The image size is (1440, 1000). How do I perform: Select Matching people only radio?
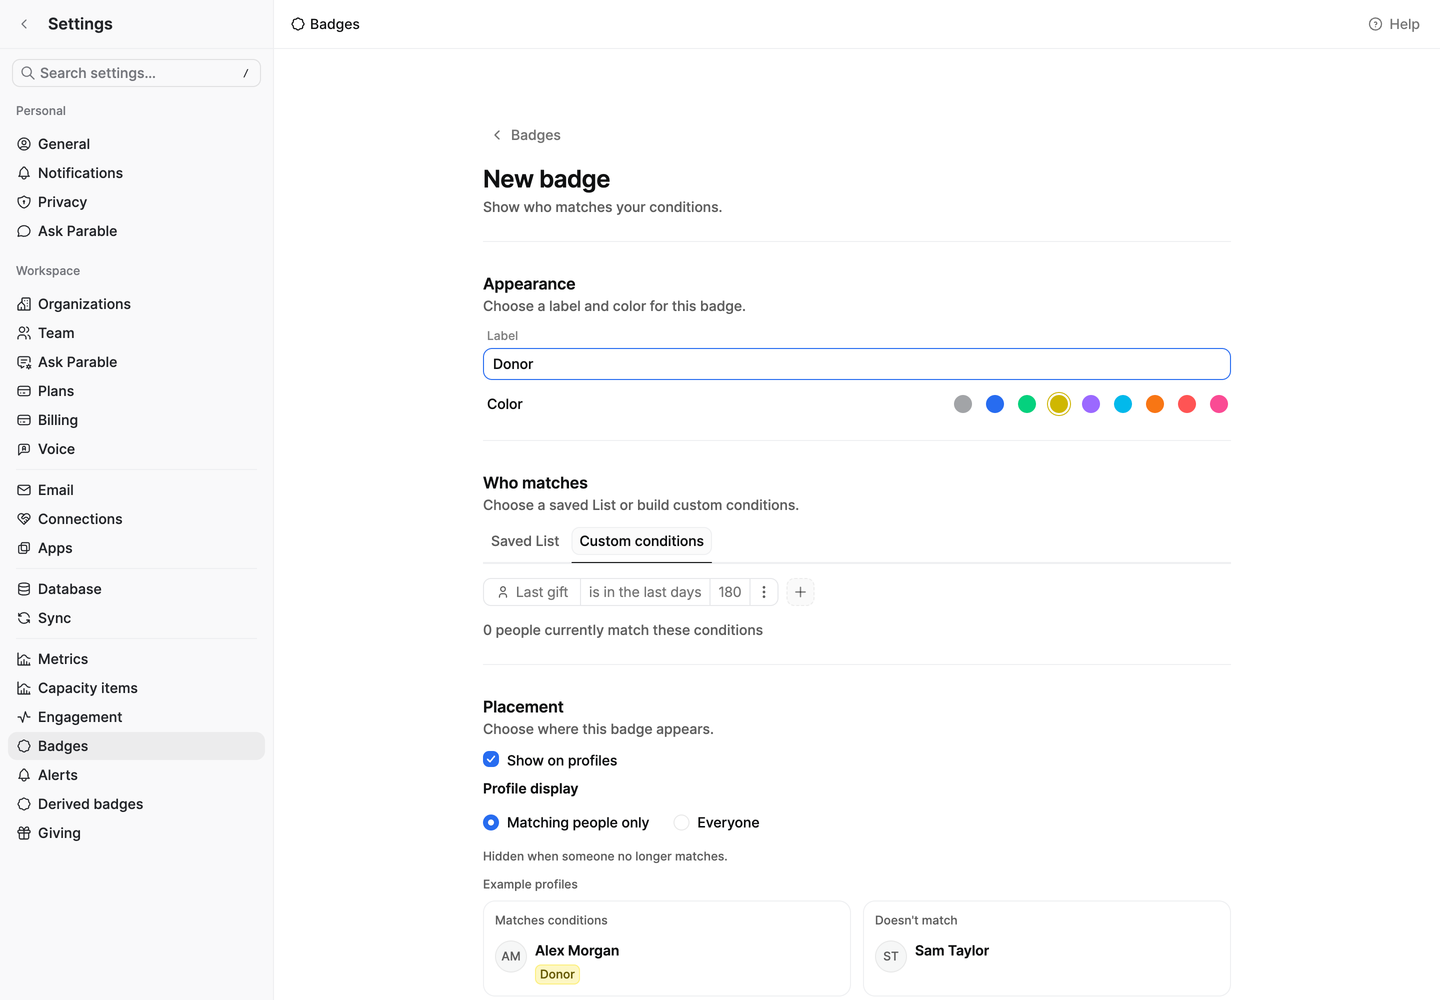pyautogui.click(x=491, y=822)
